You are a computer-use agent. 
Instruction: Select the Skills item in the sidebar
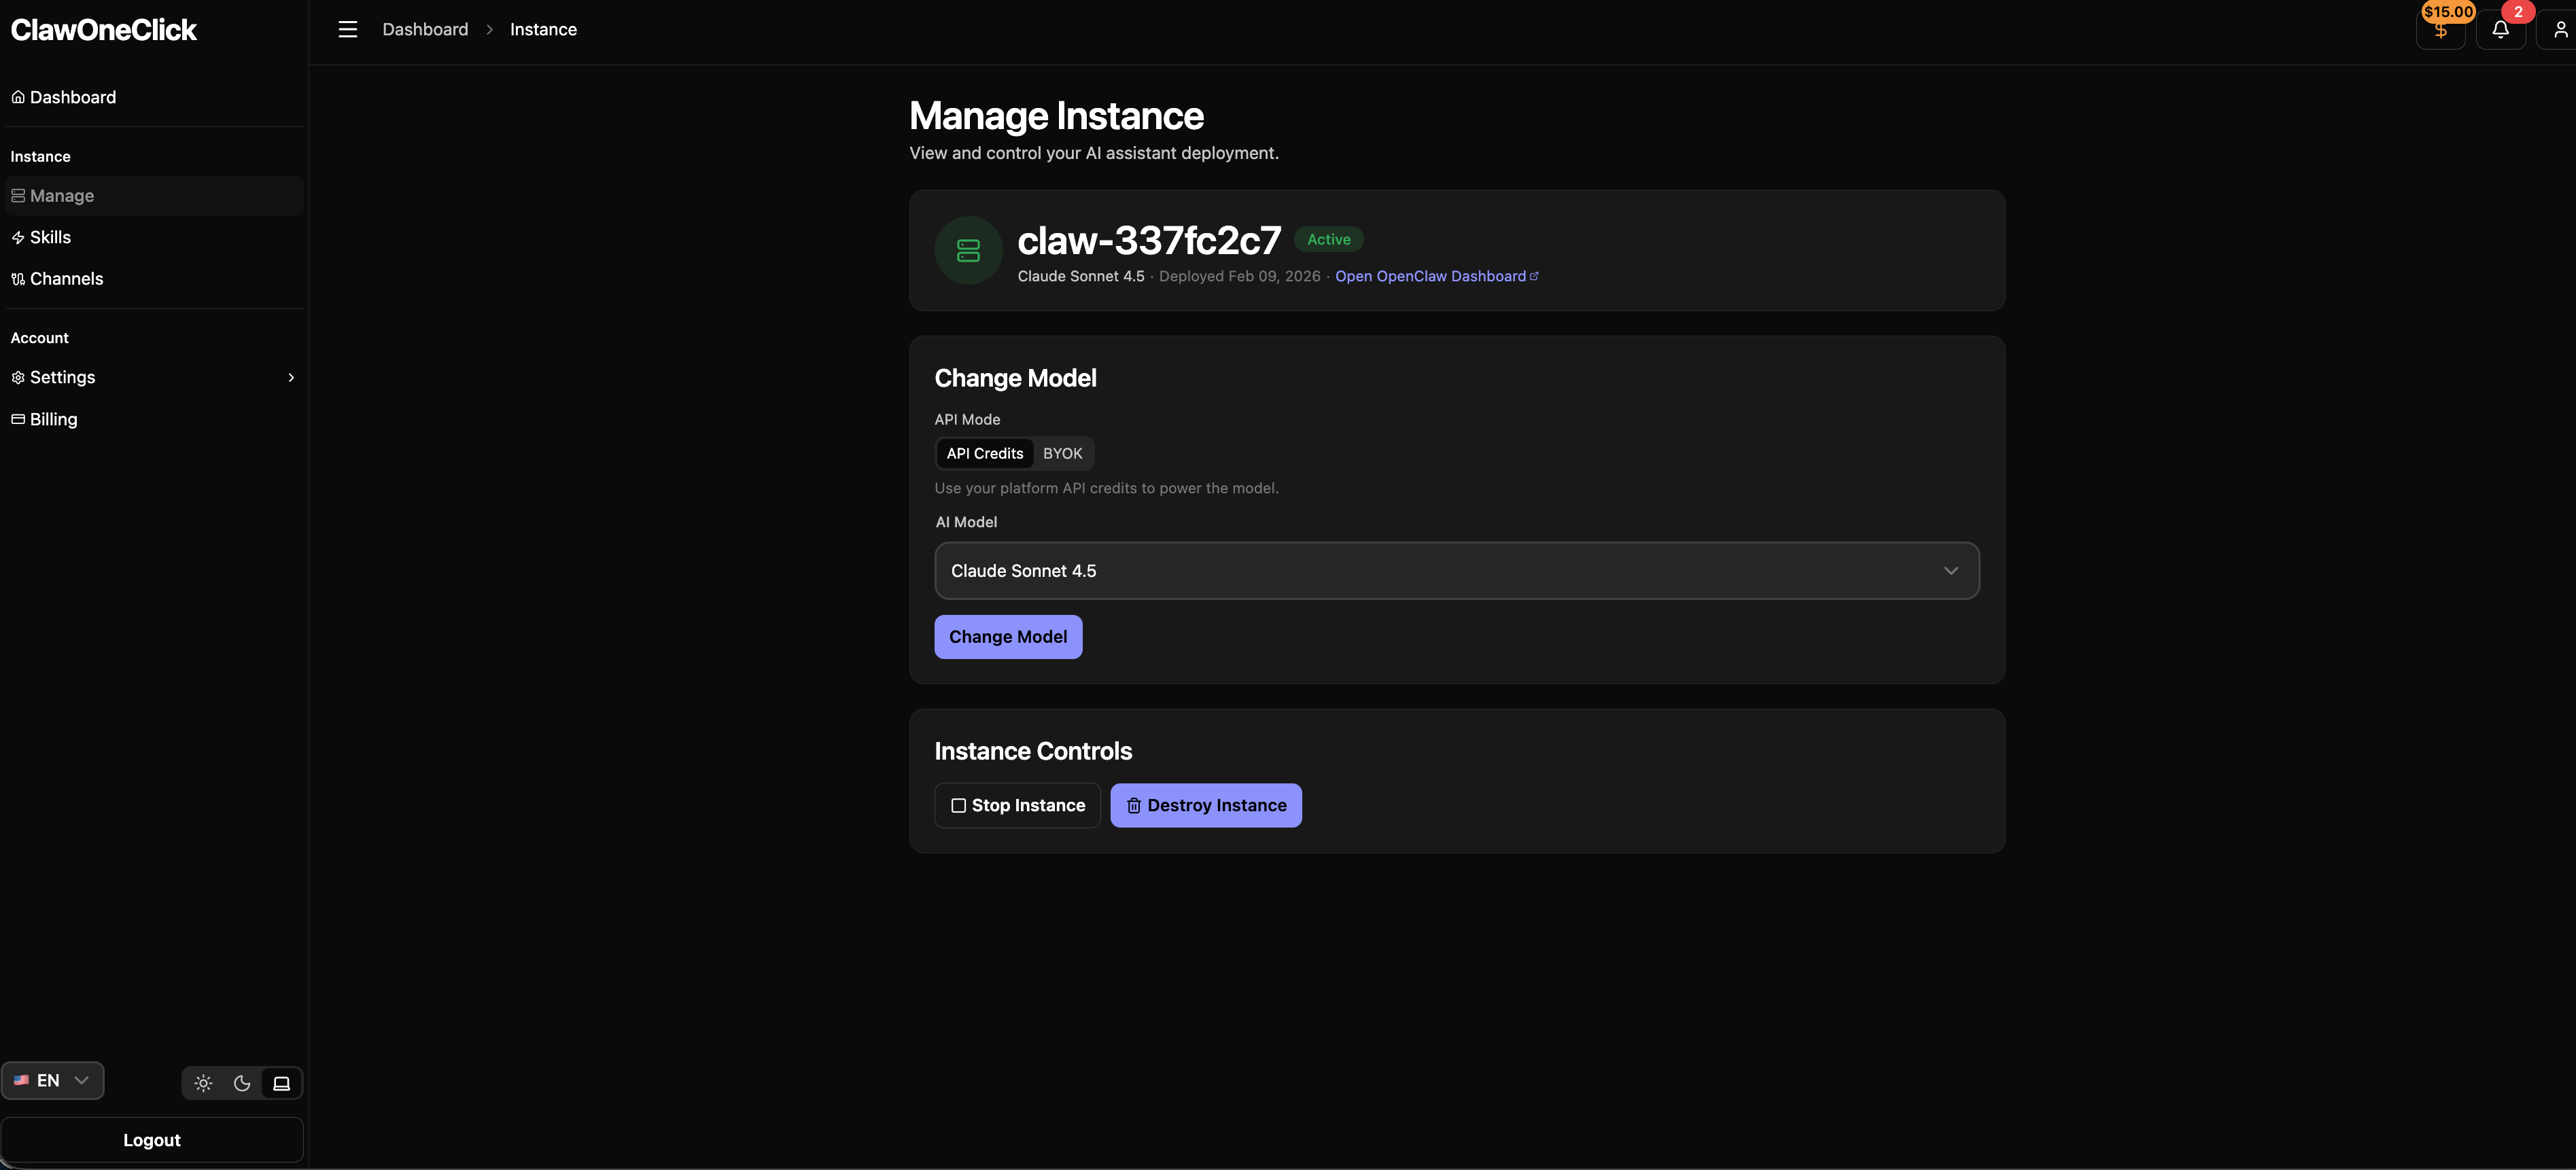coord(50,237)
